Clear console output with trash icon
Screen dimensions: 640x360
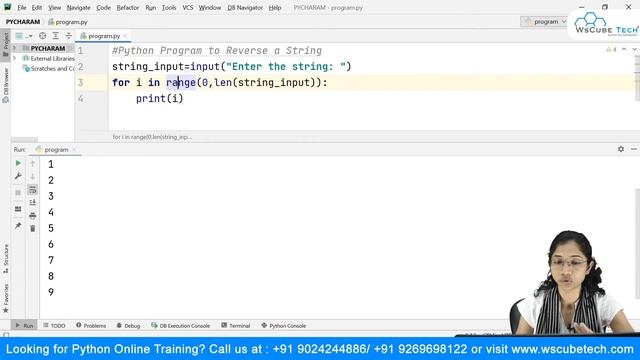point(33,229)
